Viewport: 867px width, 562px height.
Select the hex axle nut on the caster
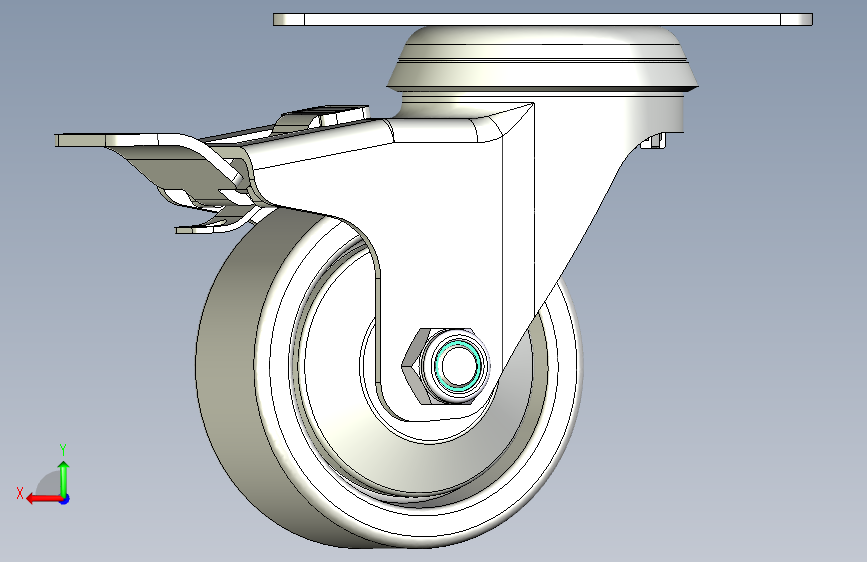pos(415,366)
